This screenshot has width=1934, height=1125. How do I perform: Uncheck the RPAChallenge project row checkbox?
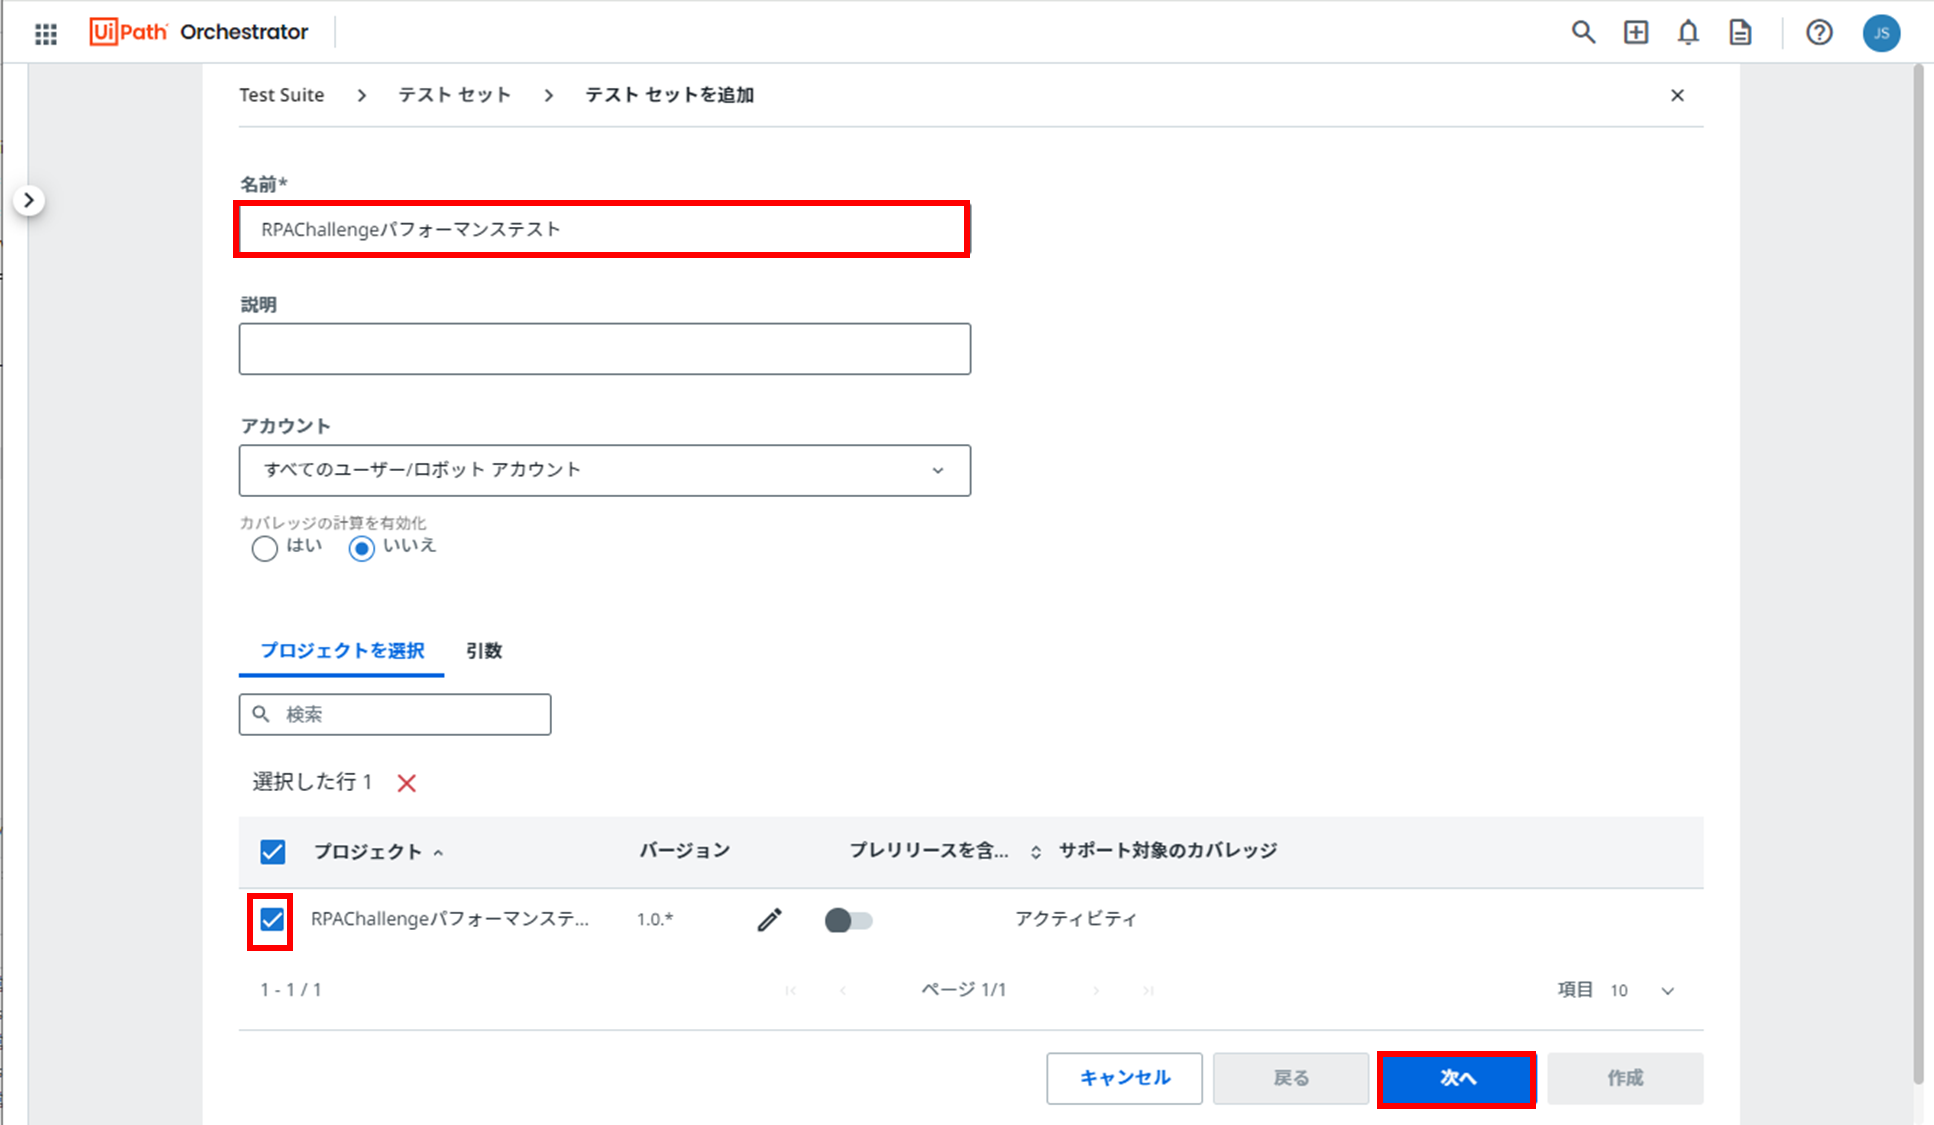(x=272, y=920)
